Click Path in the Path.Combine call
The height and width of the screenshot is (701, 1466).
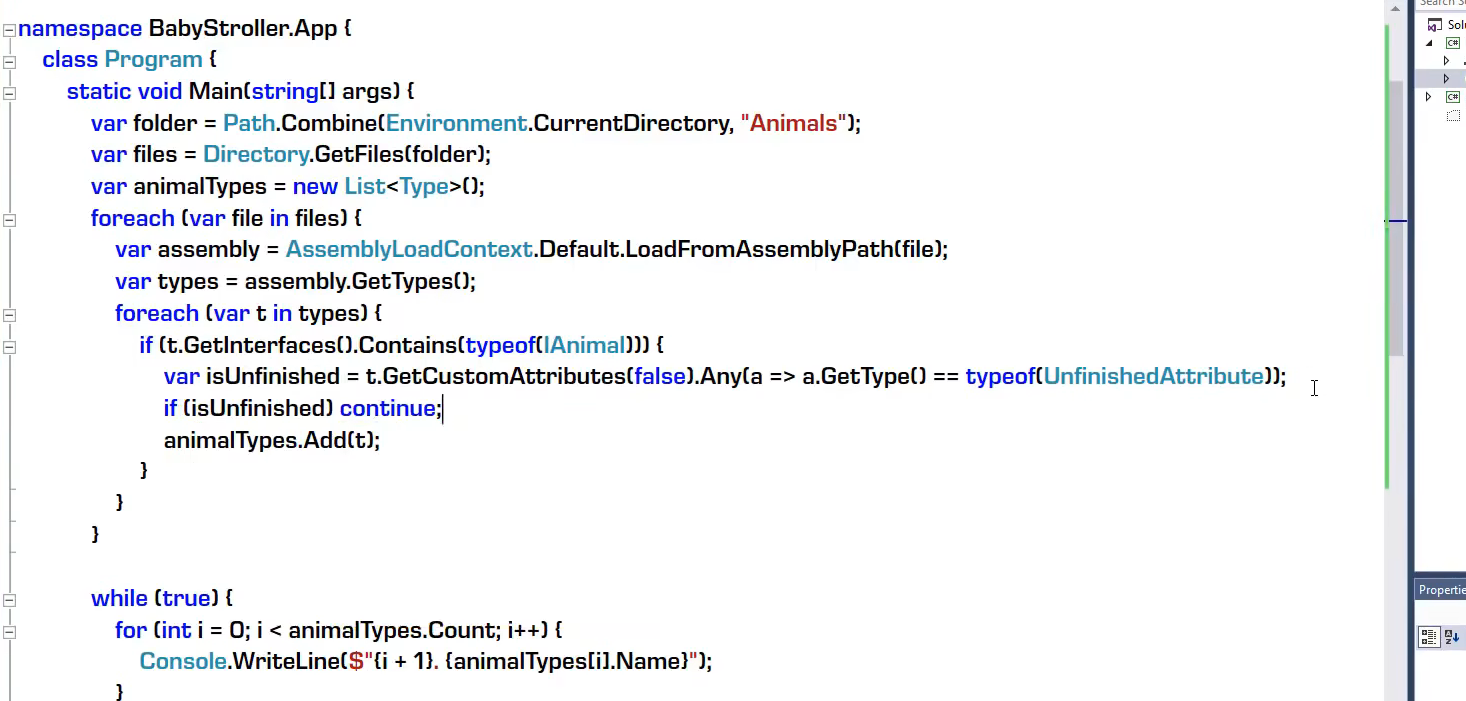pos(247,123)
